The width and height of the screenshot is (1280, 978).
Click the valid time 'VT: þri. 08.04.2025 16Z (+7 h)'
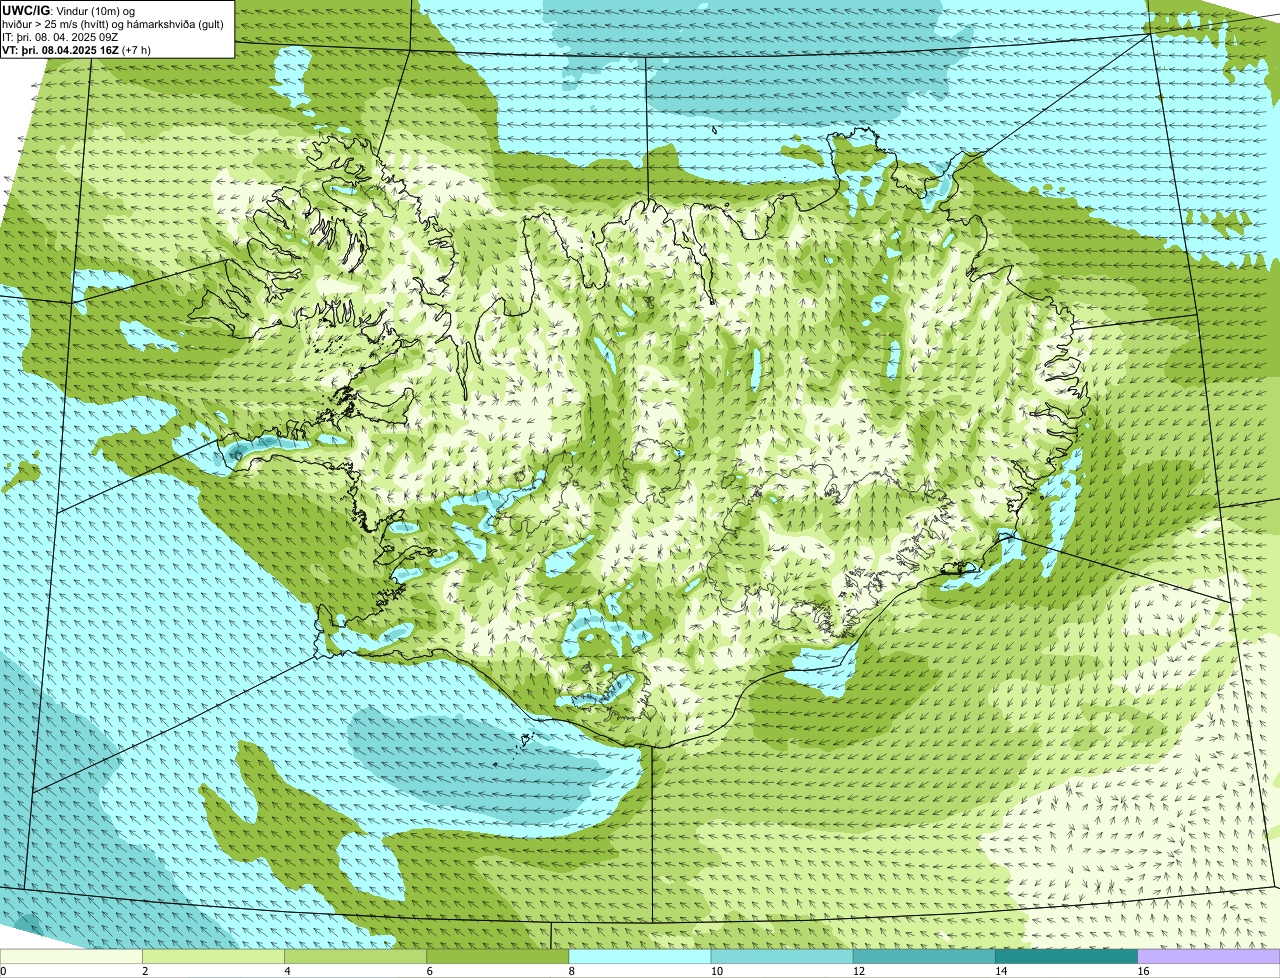click(x=77, y=50)
